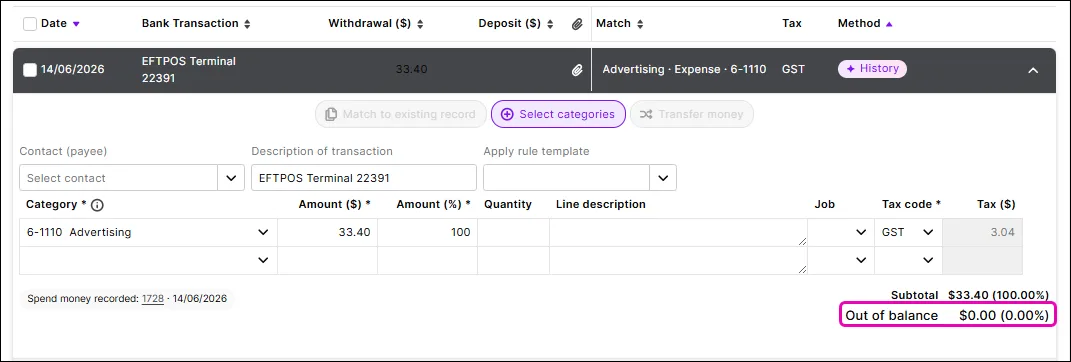The image size is (1071, 362).
Task: Open spend money record 1728 link
Action: point(152,298)
